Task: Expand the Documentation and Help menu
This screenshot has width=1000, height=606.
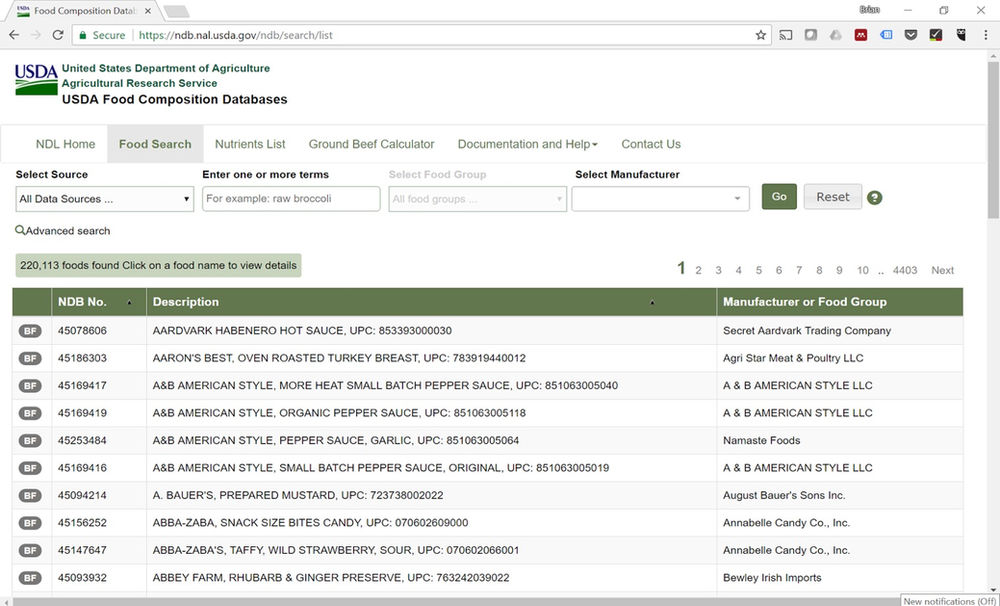Action: pos(527,144)
